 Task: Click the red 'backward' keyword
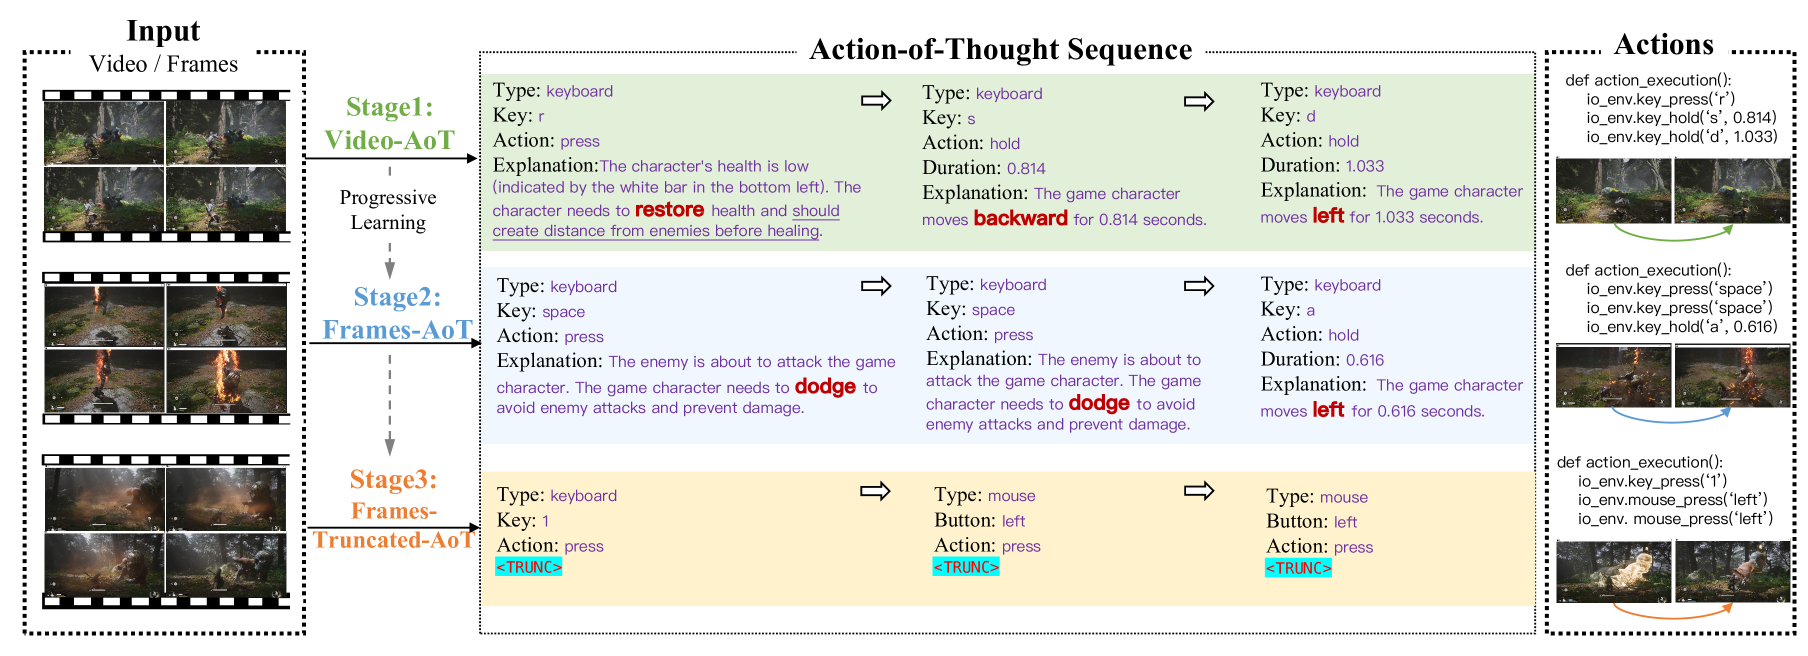(x=1020, y=219)
